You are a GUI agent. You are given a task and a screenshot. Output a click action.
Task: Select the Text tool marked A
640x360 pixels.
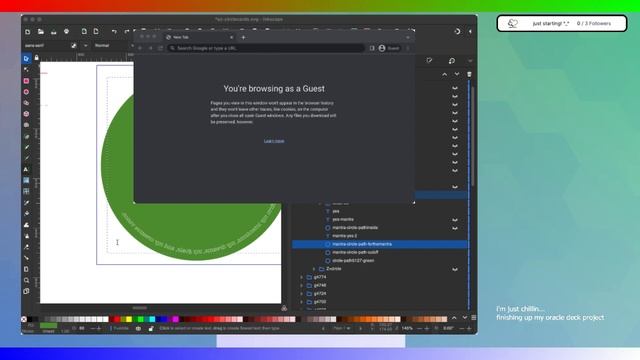pyautogui.click(x=26, y=169)
